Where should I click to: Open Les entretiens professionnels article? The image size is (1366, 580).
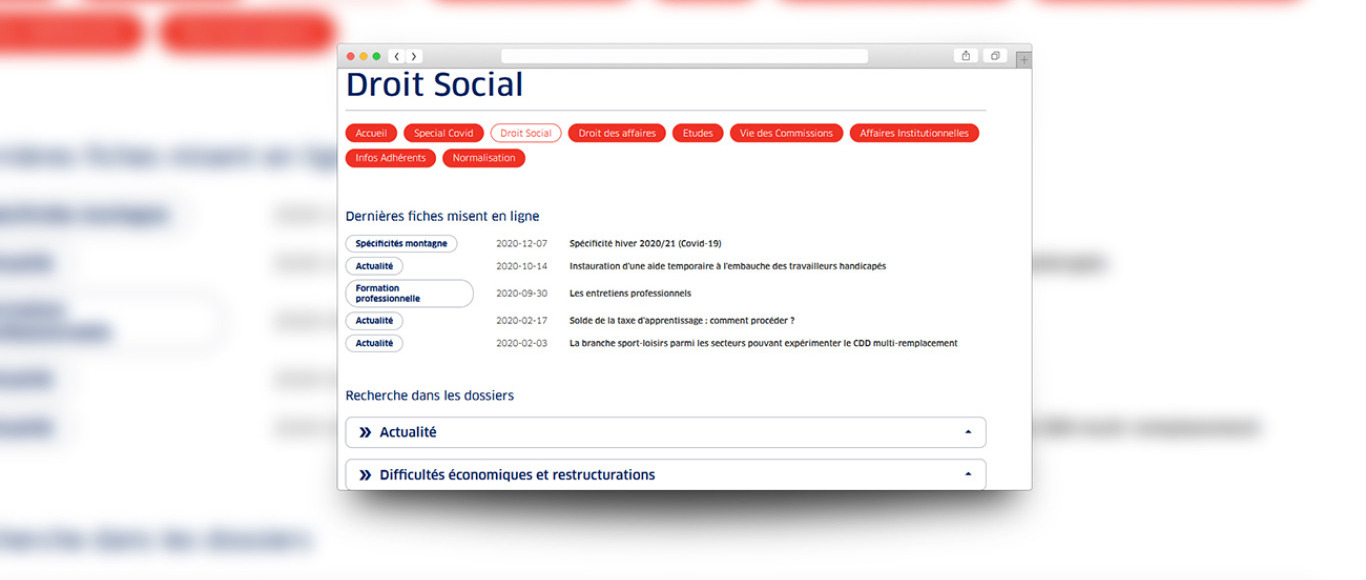630,293
